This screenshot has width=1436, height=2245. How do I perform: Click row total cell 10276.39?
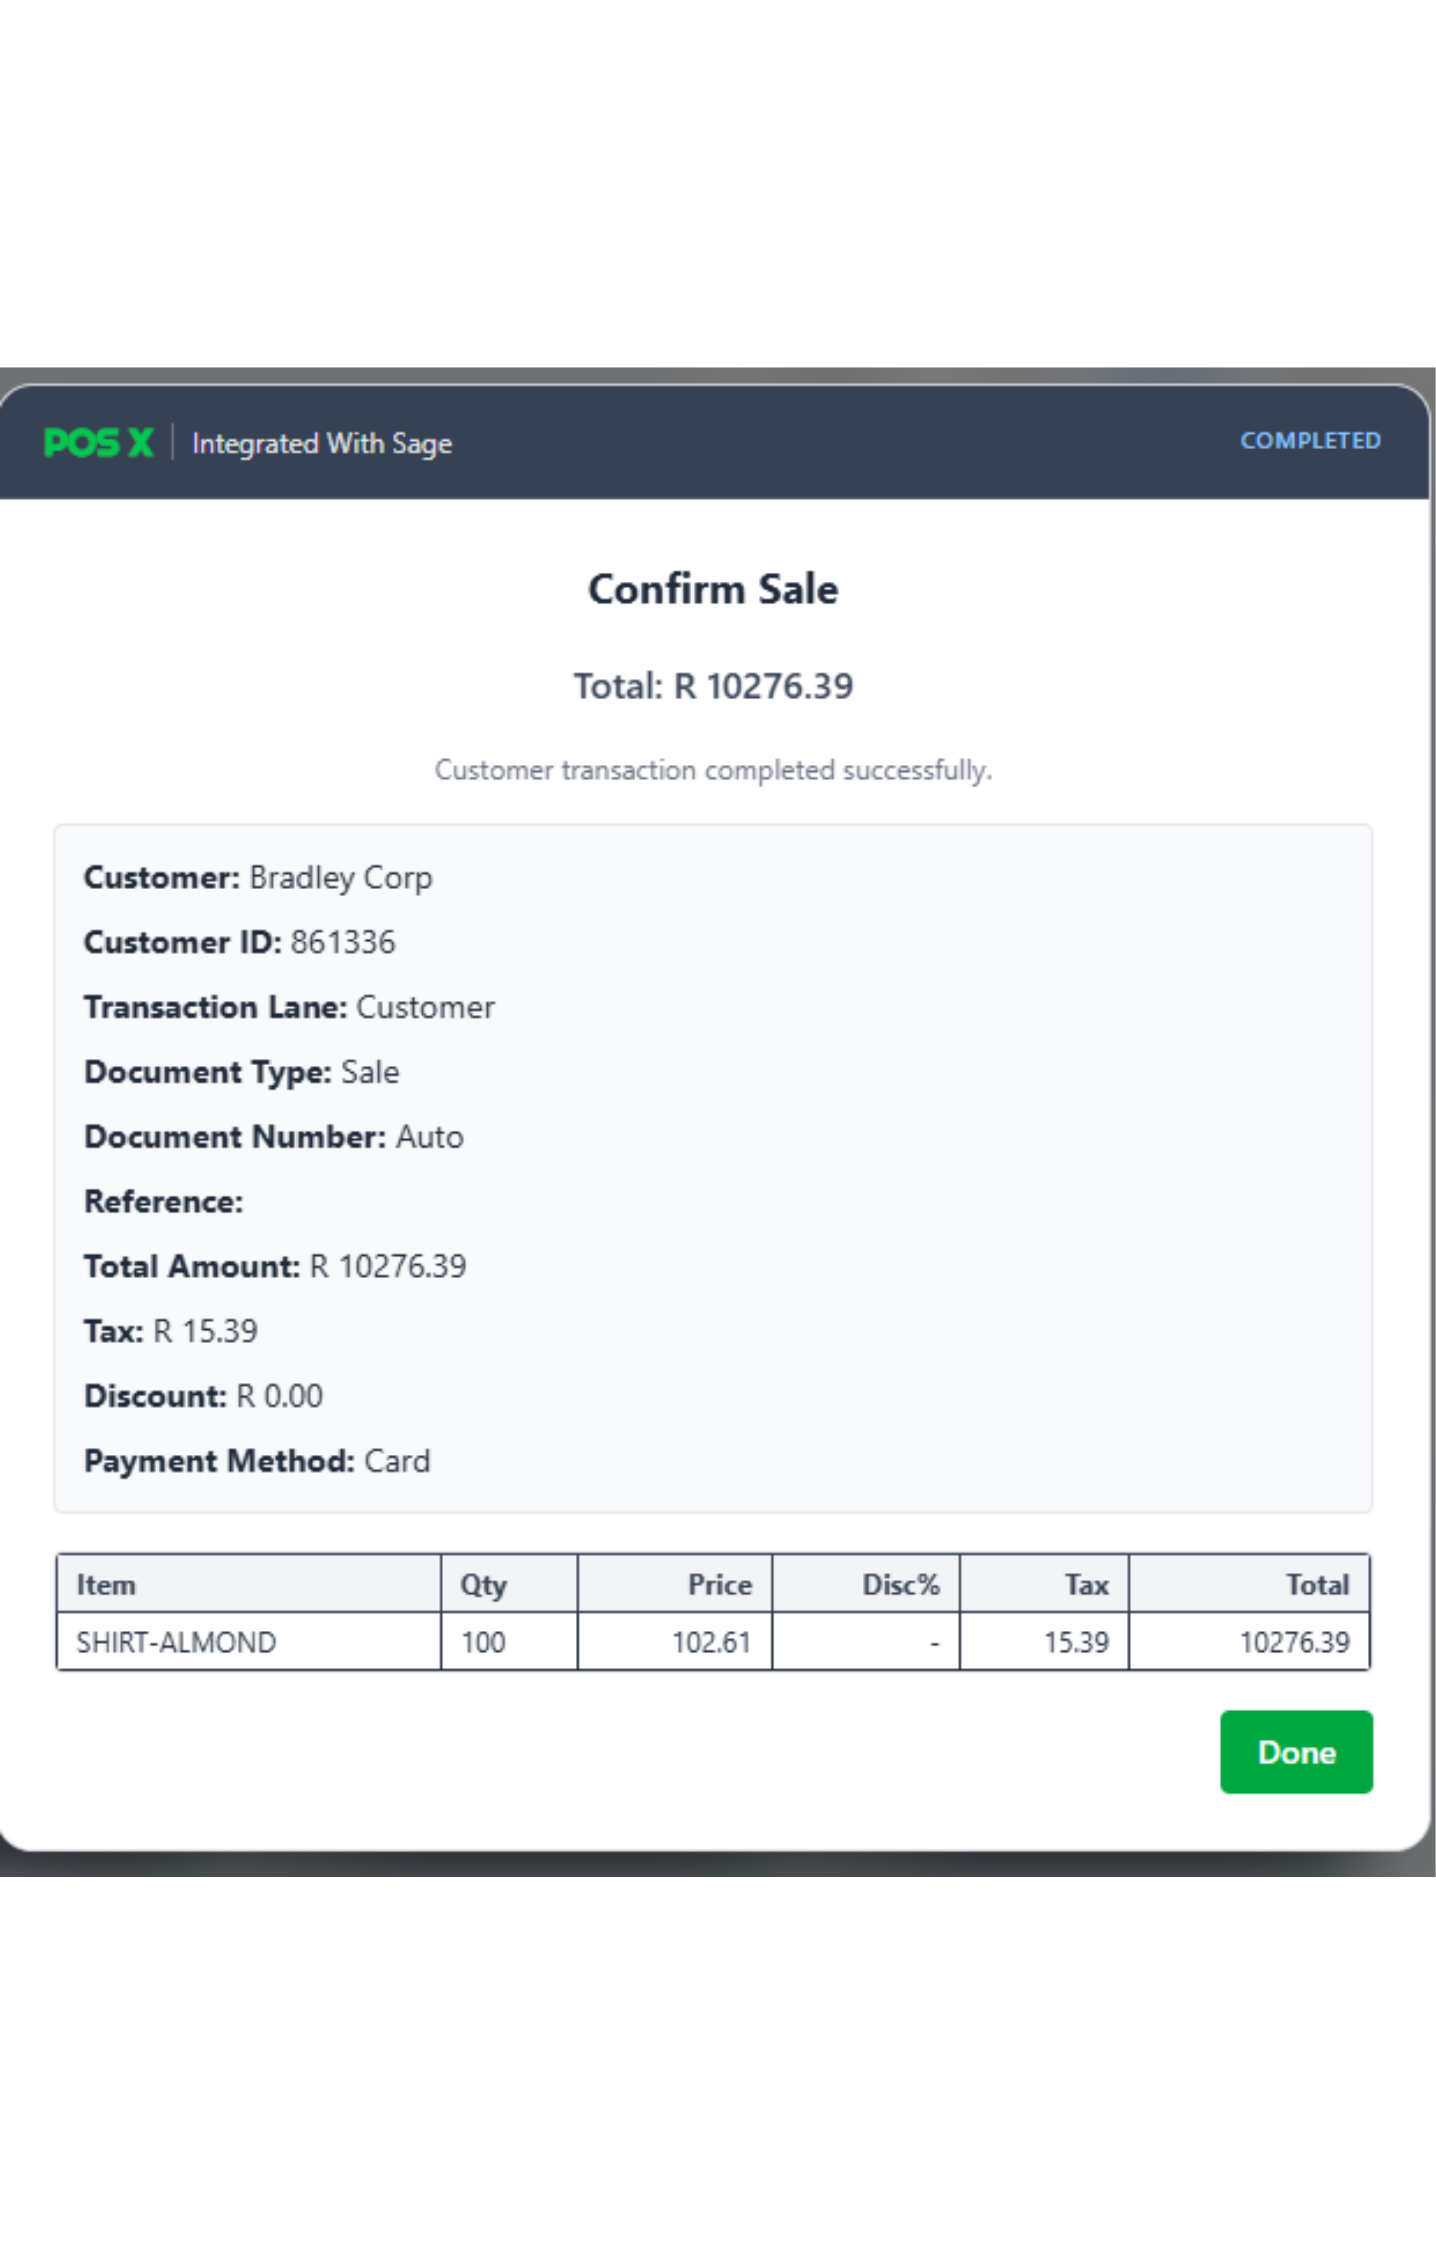coord(1249,1641)
